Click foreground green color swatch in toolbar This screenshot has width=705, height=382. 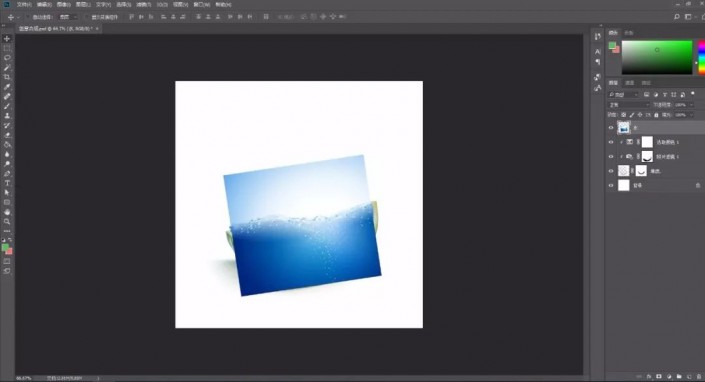[x=5, y=248]
